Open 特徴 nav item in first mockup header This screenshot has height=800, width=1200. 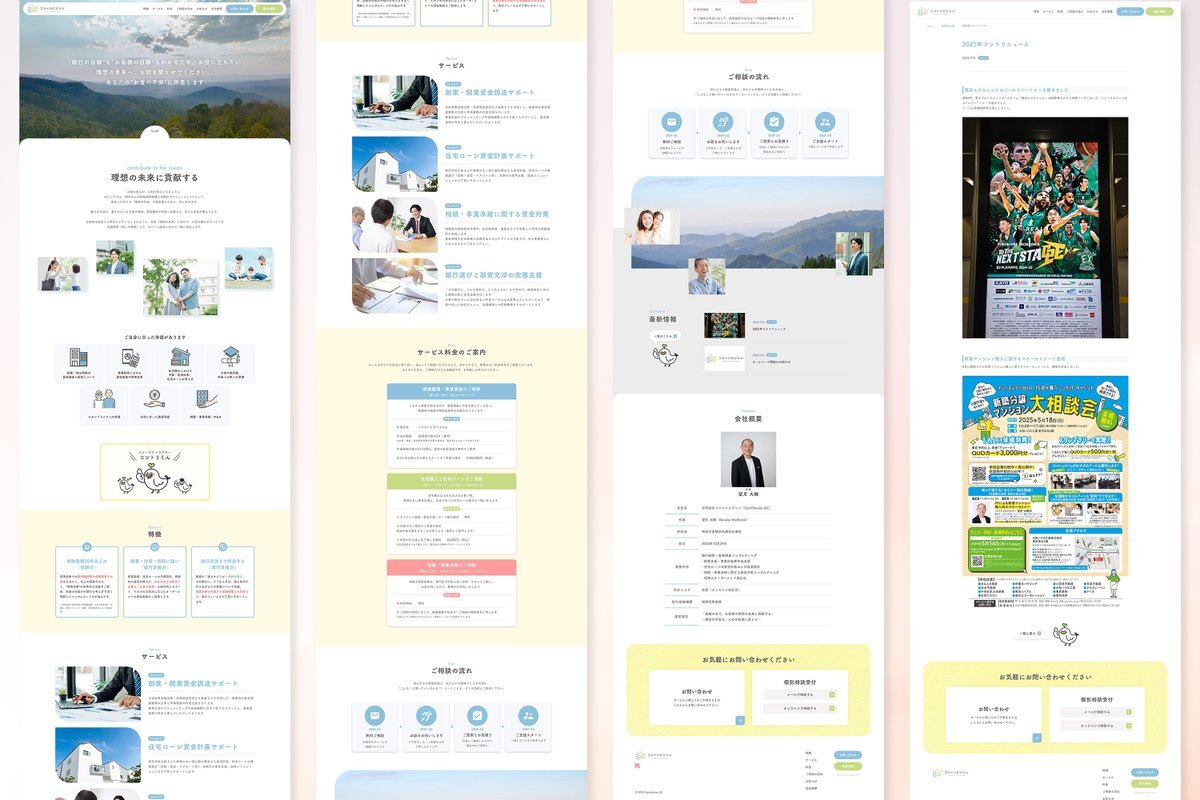pyautogui.click(x=146, y=8)
